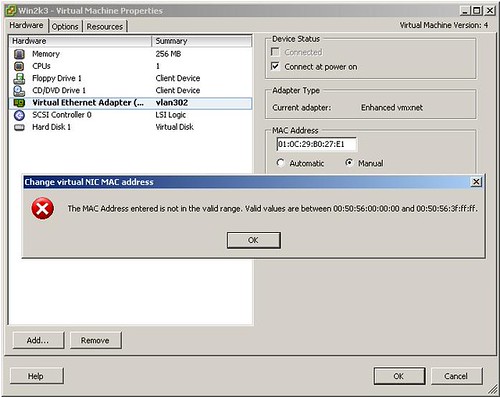Click the window corner sizing grip
The image size is (500, 397).
click(x=492, y=389)
